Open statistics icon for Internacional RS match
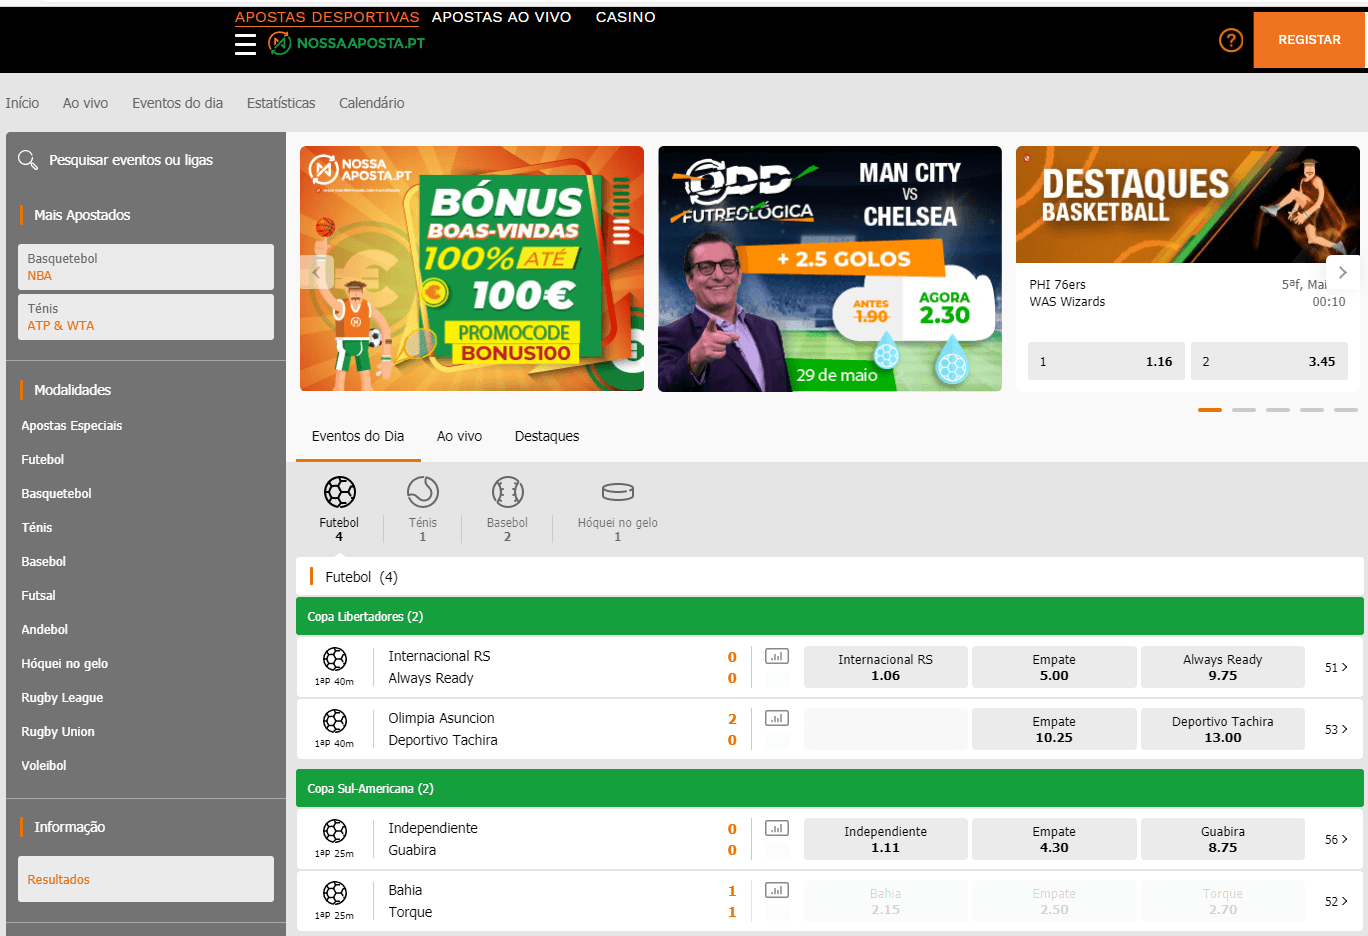This screenshot has width=1368, height=936. tap(777, 657)
